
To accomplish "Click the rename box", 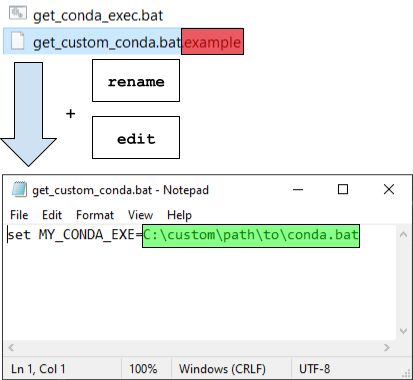I will click(136, 81).
